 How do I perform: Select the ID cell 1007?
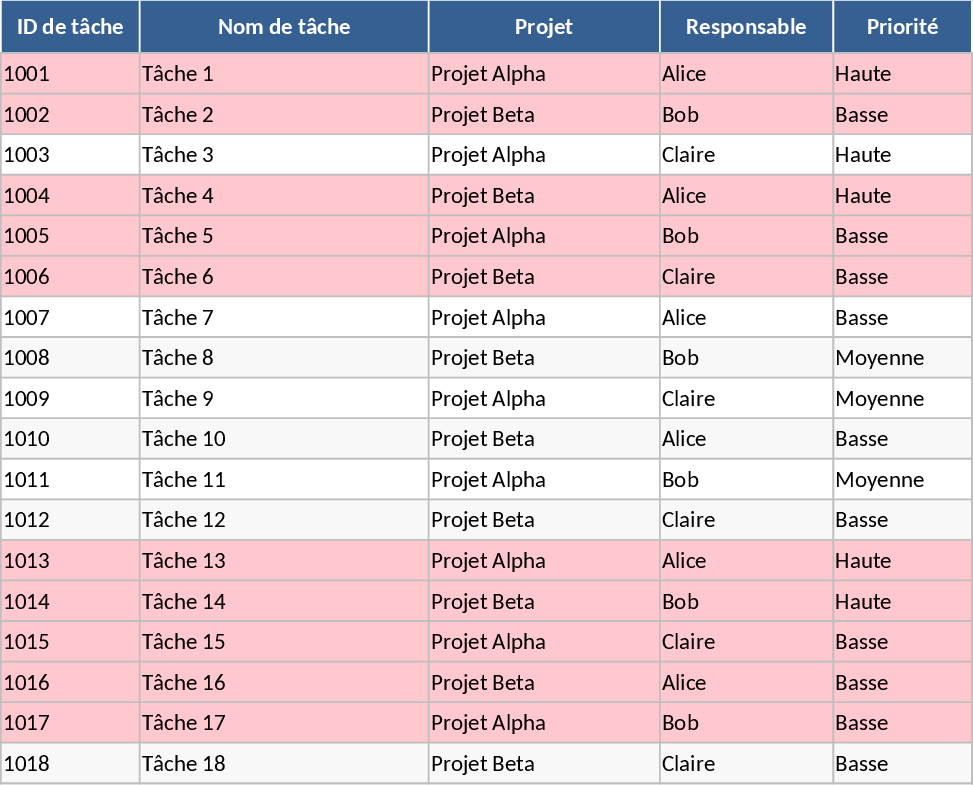70,318
